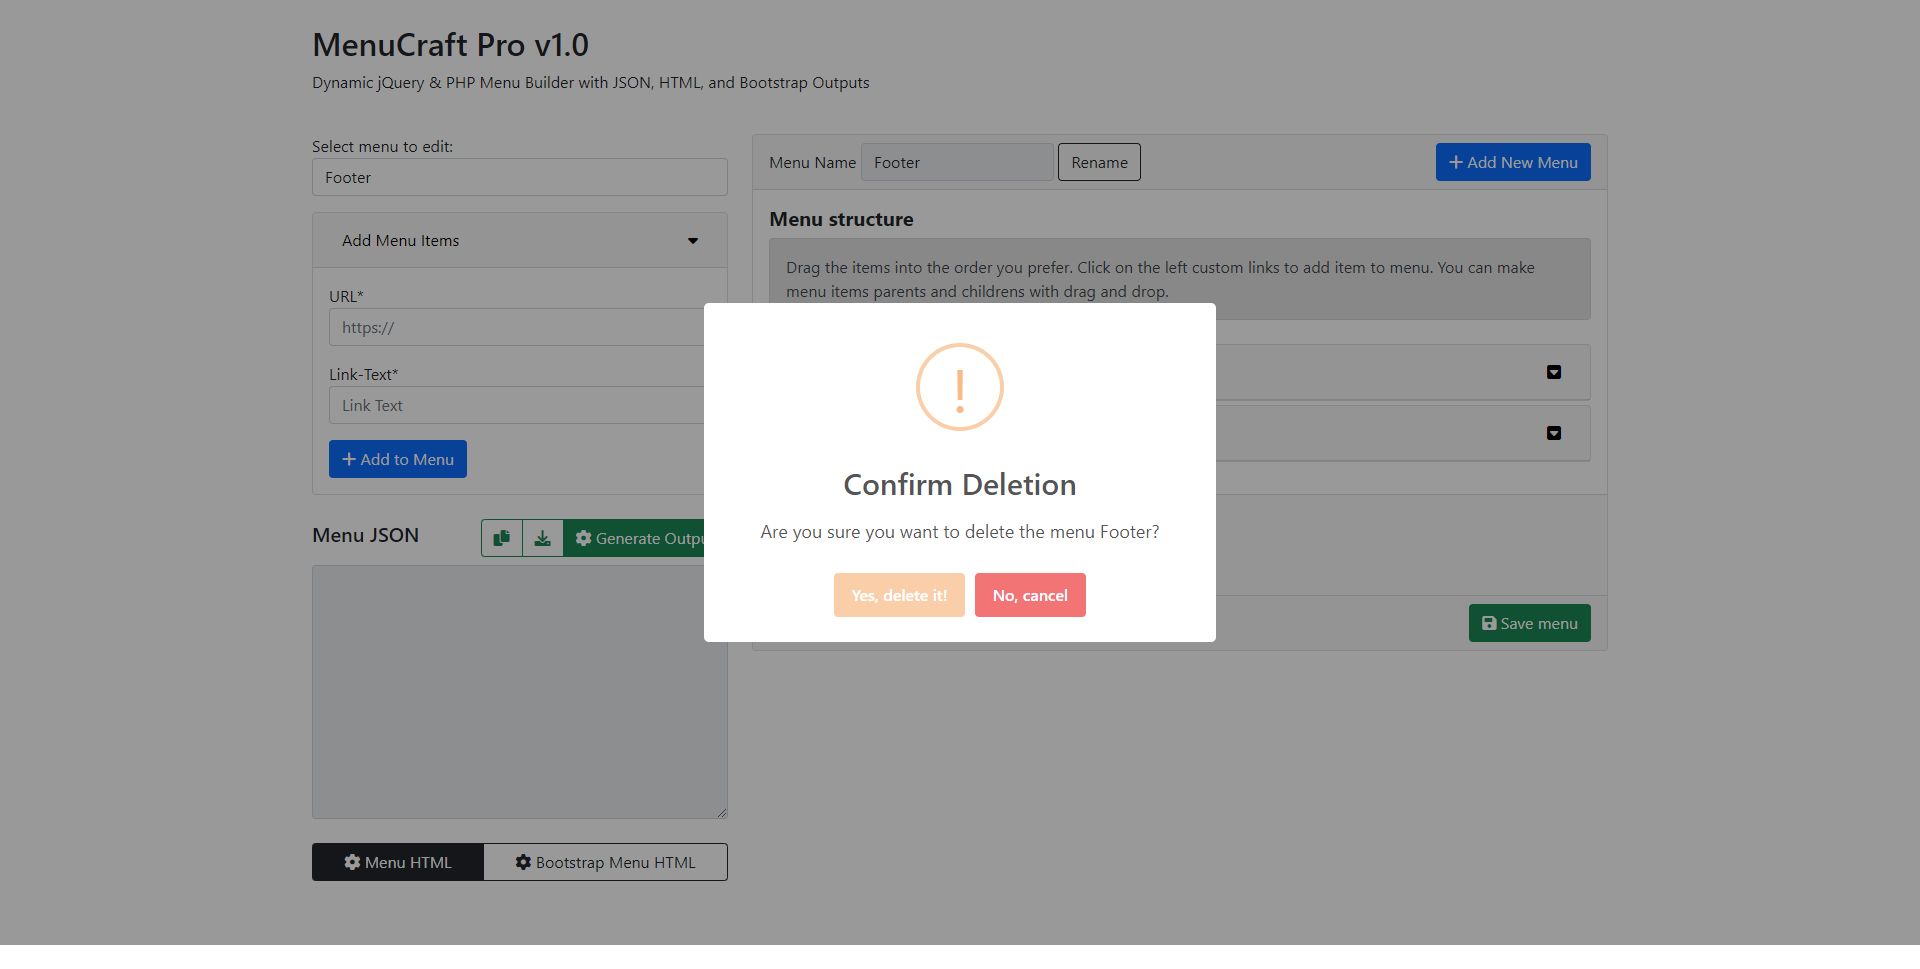Copy menu JSON with the copy icon
Viewport: 1920px width, 969px height.
coord(501,538)
